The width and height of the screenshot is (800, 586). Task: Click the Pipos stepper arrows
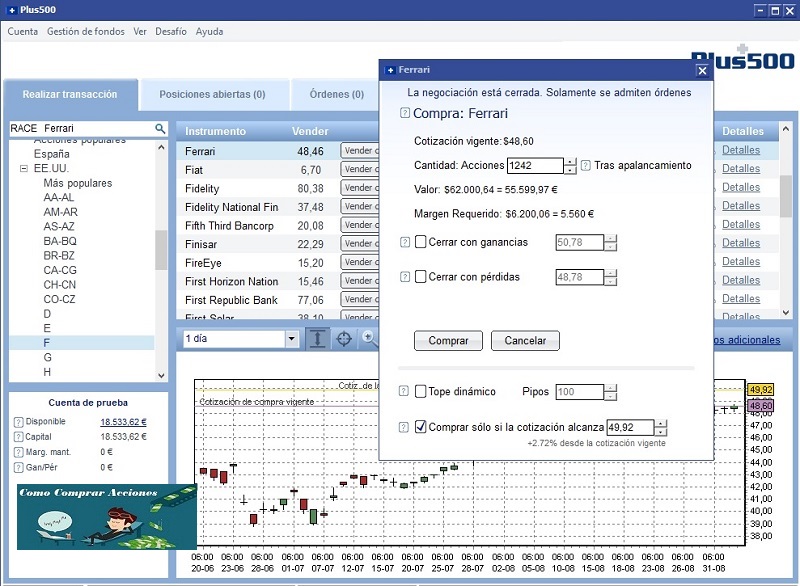click(610, 392)
